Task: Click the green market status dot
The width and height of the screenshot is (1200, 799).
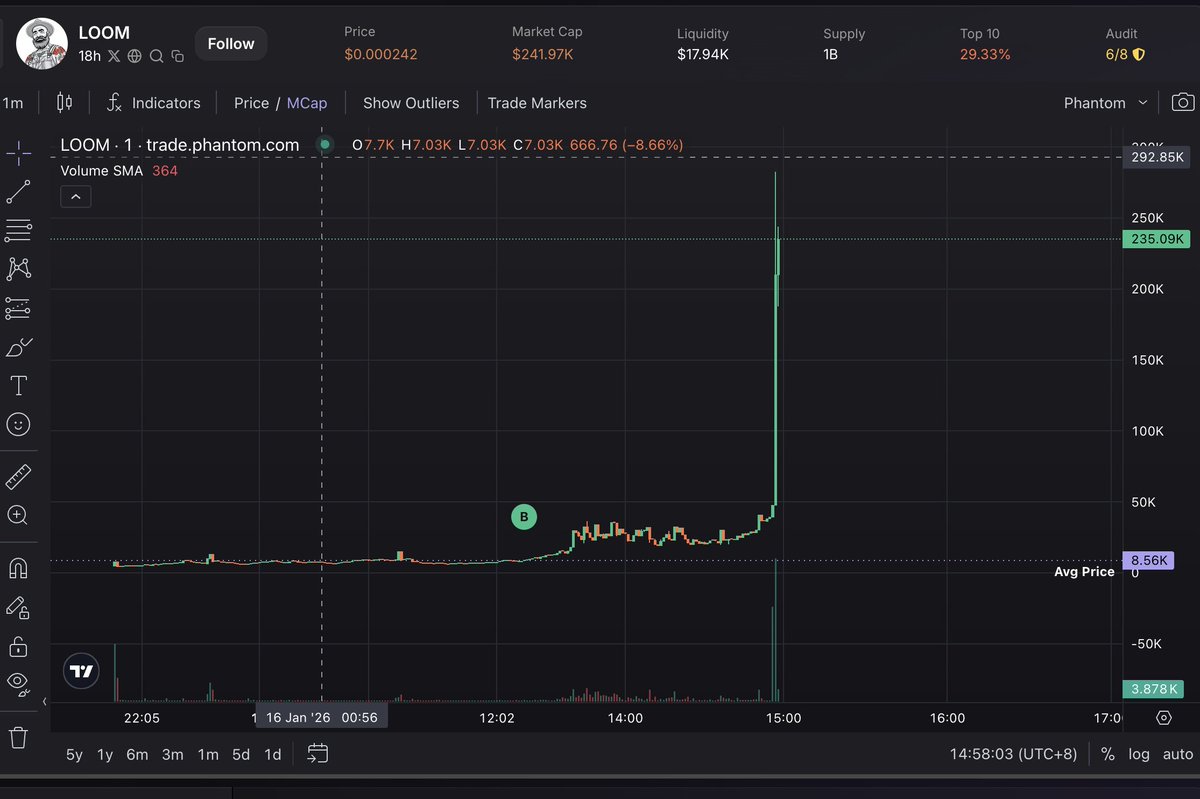Action: click(324, 145)
